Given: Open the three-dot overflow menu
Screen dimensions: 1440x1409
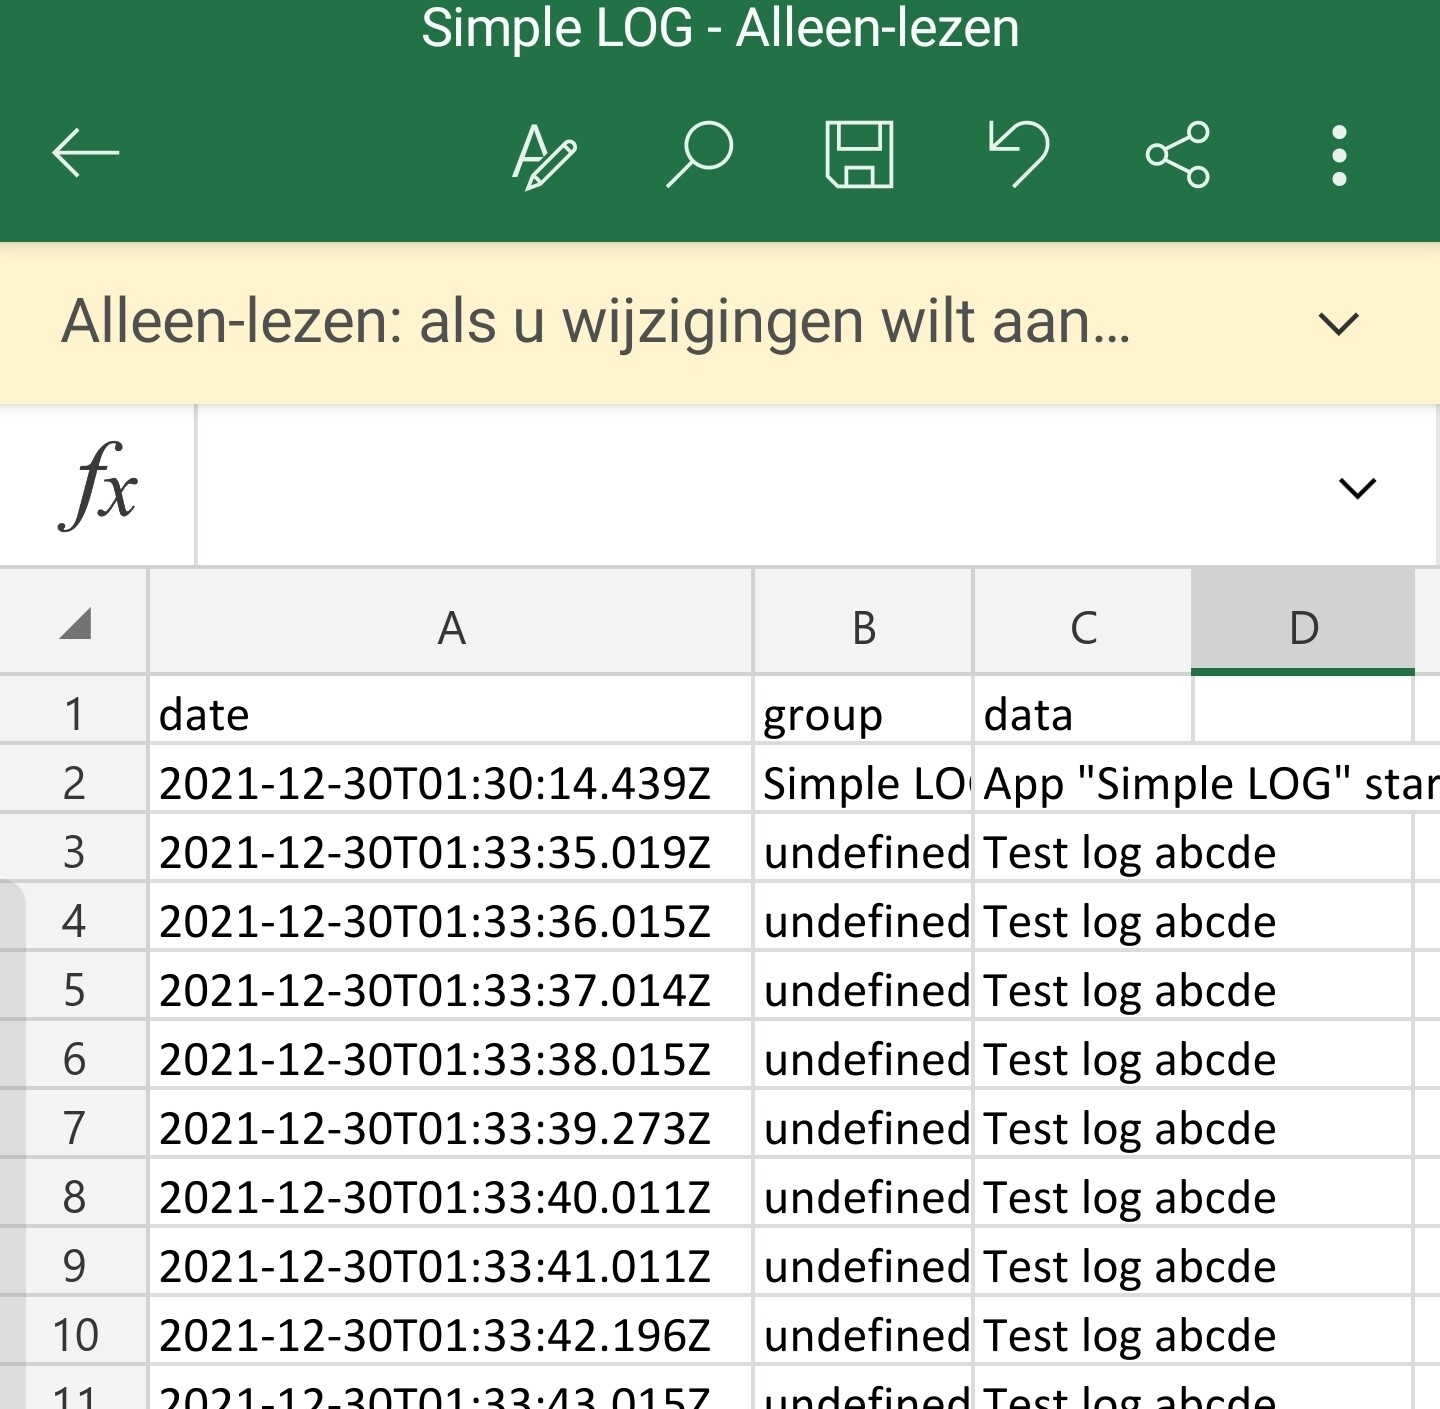Looking at the screenshot, I should click(1339, 155).
